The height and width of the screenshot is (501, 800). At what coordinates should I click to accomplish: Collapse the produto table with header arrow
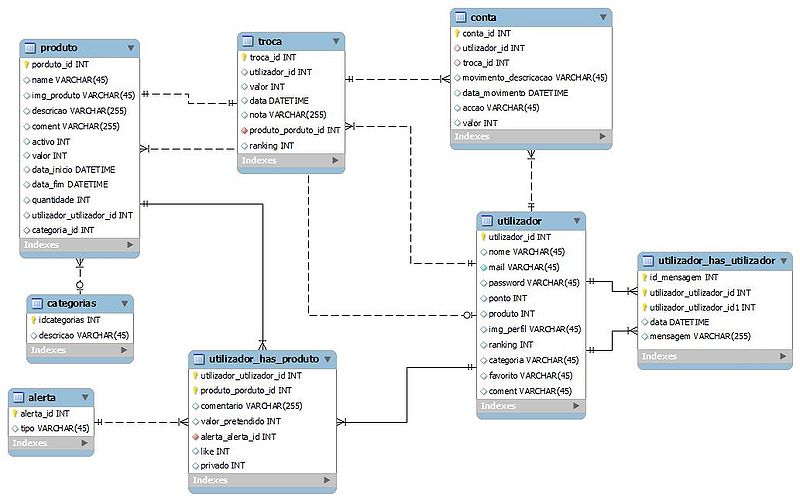pos(129,47)
